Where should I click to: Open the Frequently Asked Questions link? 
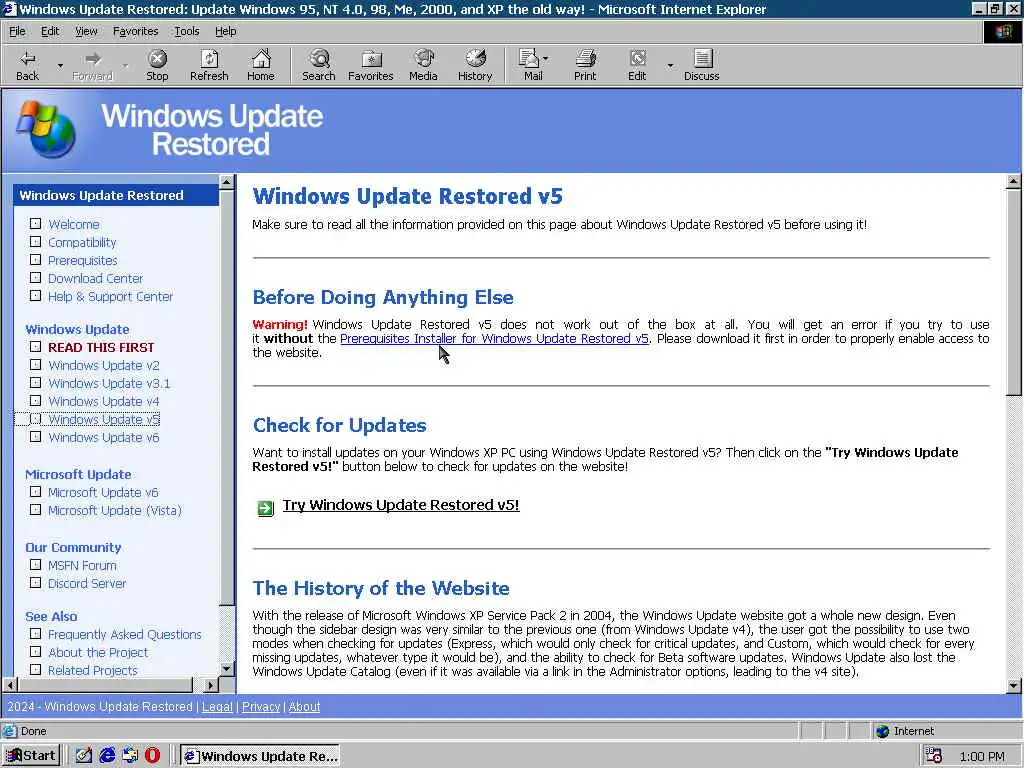(125, 635)
